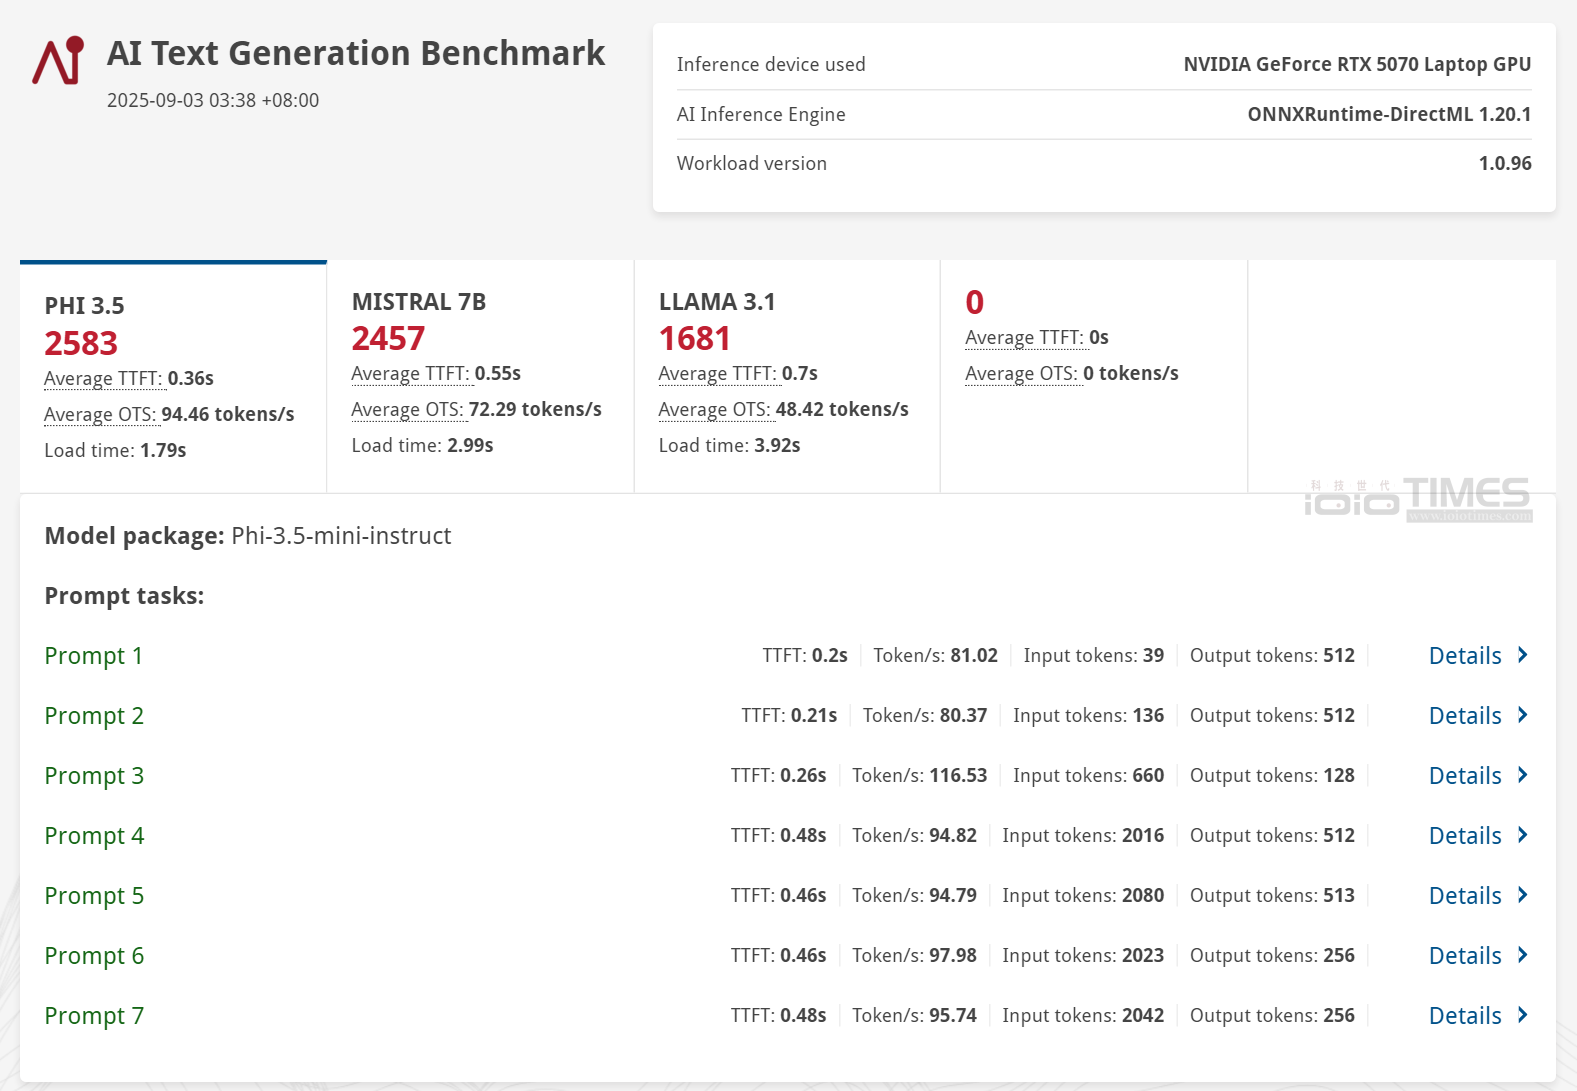Open Prompt 5 task
Image resolution: width=1577 pixels, height=1091 pixels.
tap(94, 896)
